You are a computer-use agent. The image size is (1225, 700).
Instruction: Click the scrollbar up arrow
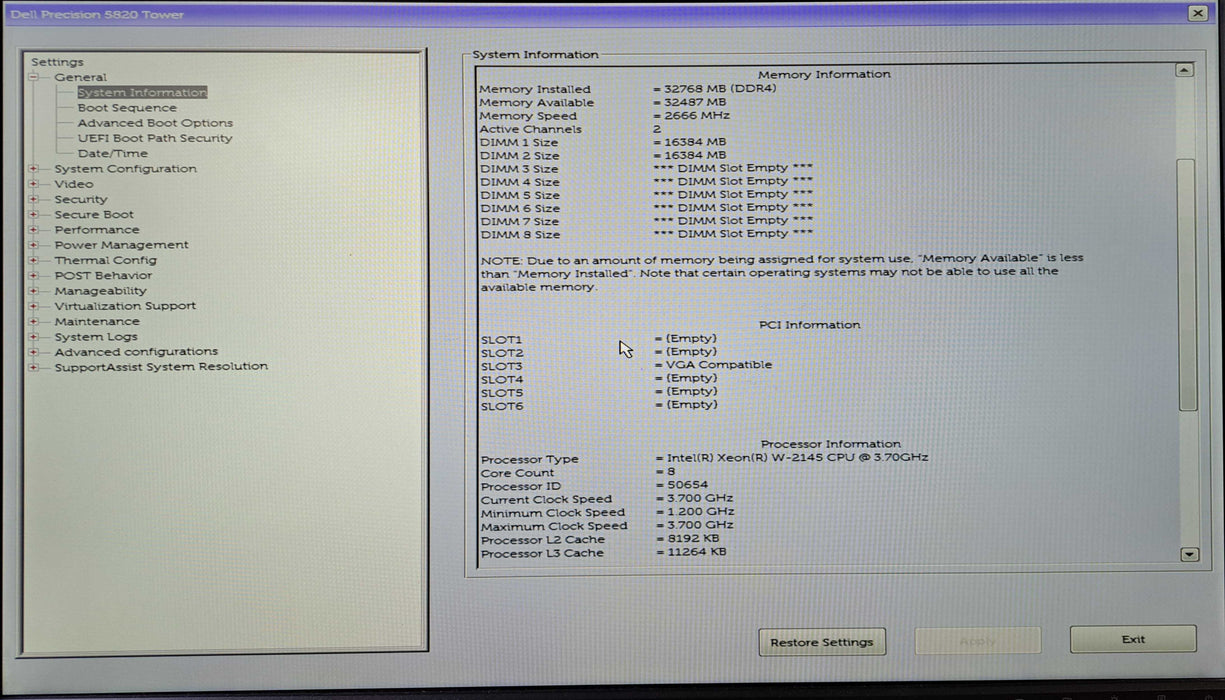pyautogui.click(x=1184, y=69)
